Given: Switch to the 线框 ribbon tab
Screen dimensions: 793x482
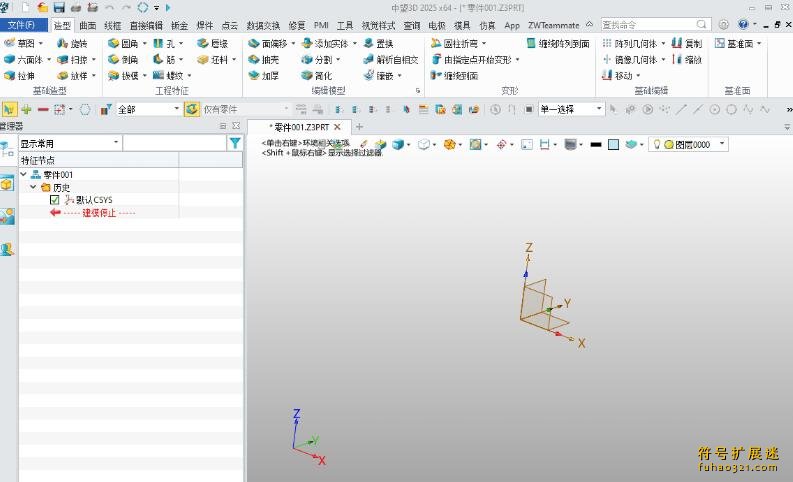Looking at the screenshot, I should point(112,25).
